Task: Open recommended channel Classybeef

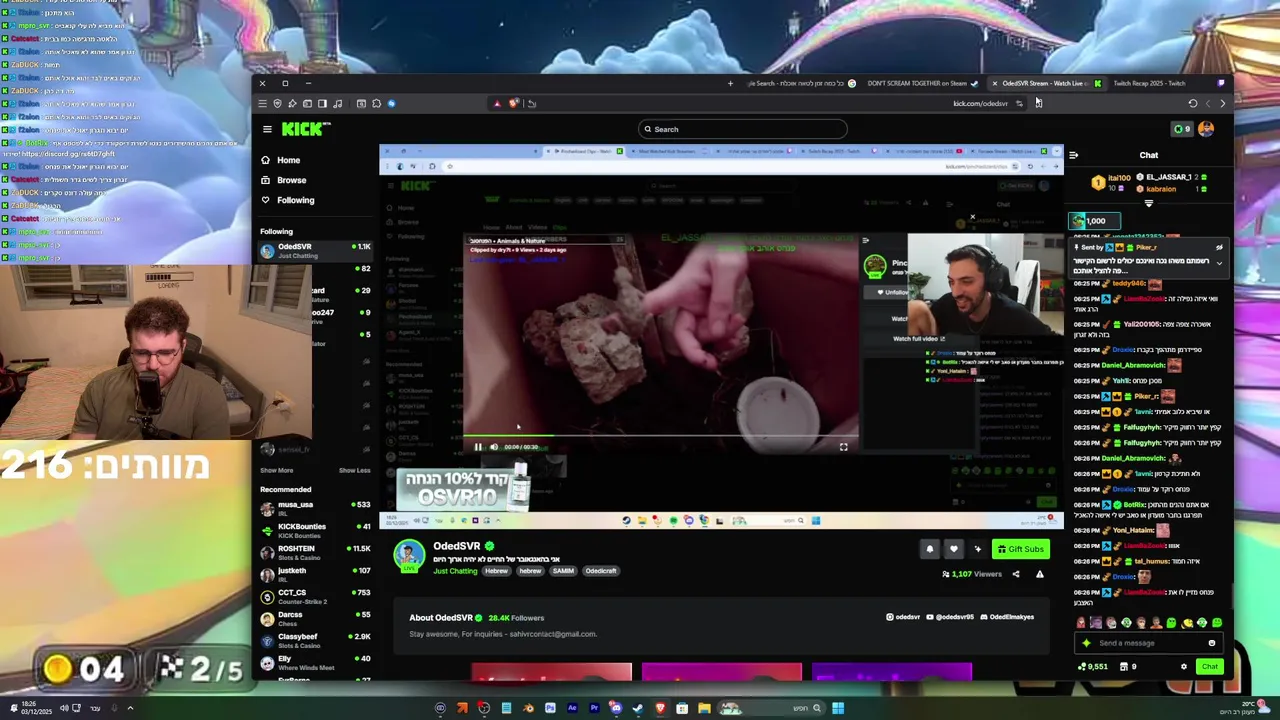Action: (316, 640)
